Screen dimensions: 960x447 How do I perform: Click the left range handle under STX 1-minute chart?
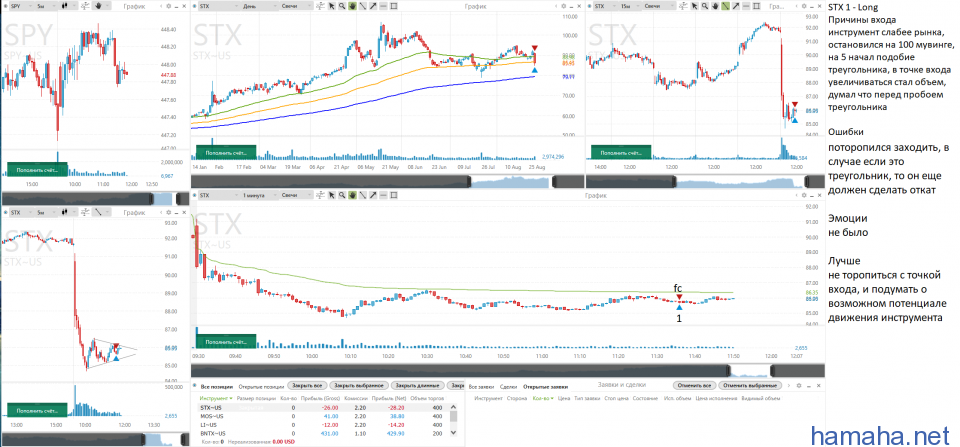point(730,370)
